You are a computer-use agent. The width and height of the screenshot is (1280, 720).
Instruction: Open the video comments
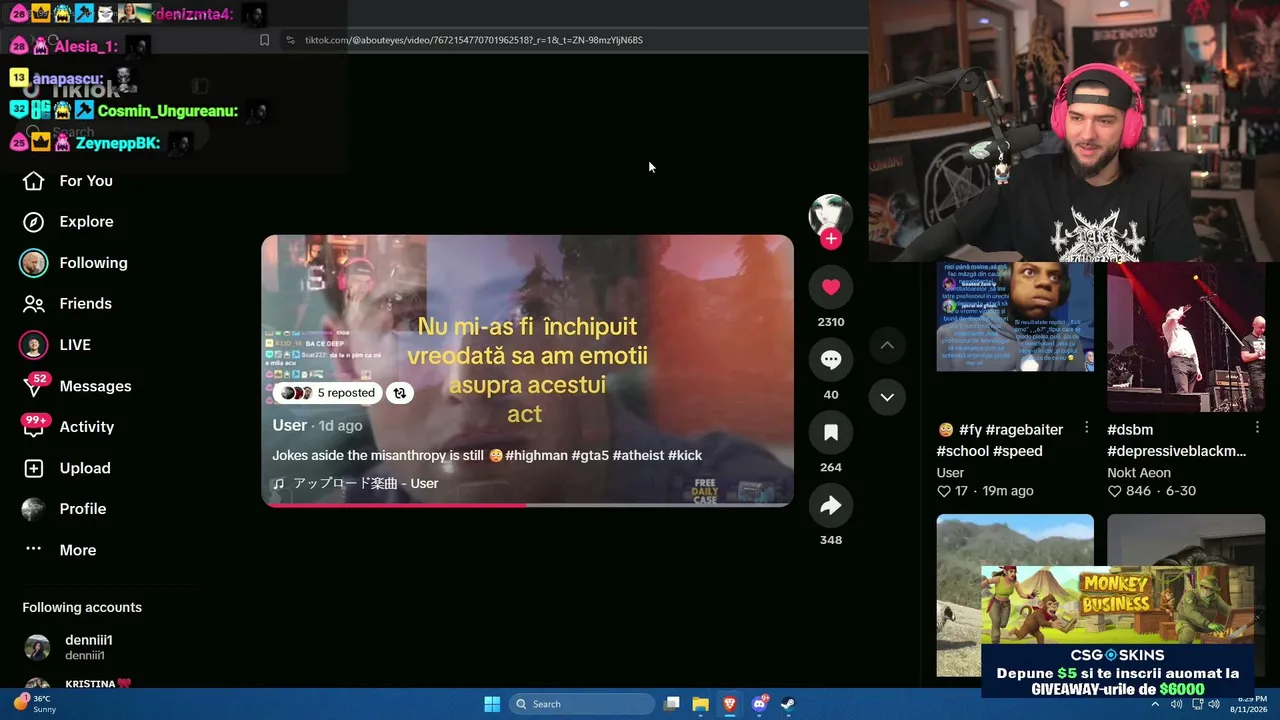pos(831,360)
